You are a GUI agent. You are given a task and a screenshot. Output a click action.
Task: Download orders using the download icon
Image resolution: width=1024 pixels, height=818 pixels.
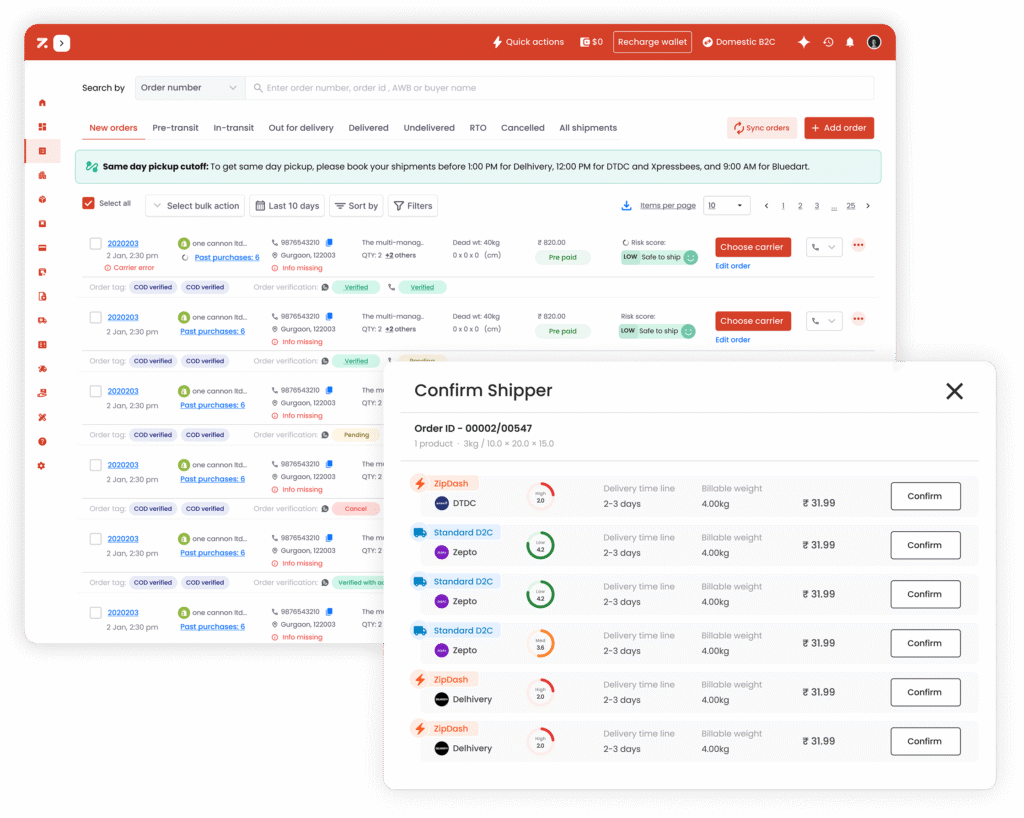click(627, 206)
